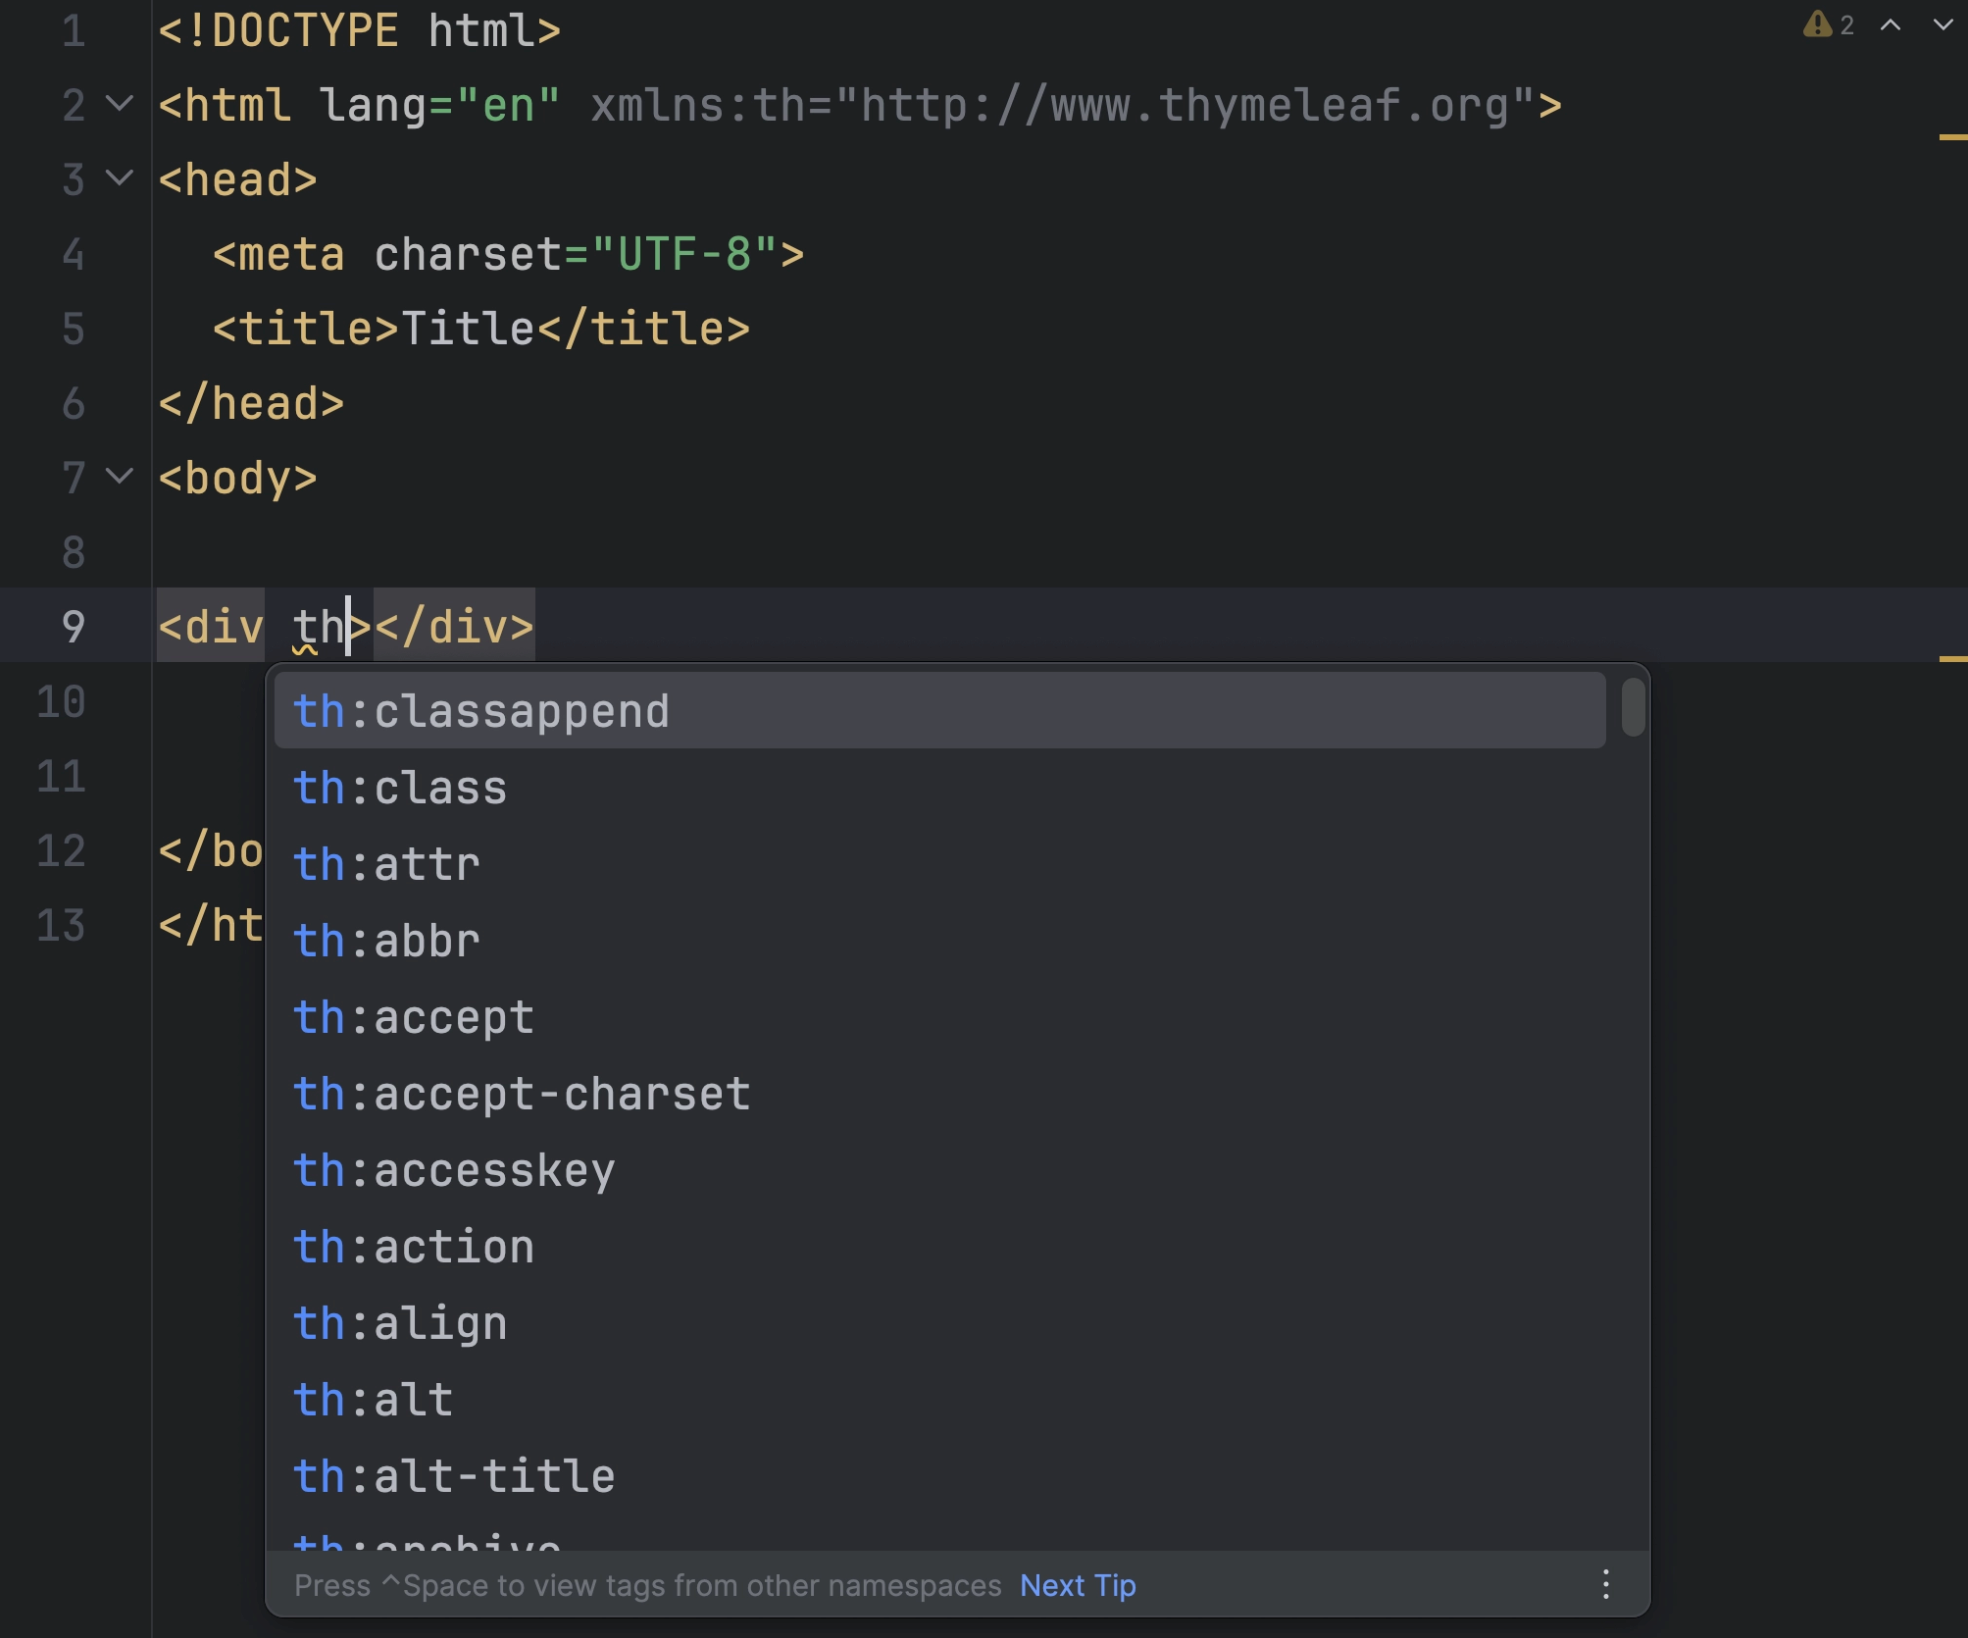This screenshot has height=1638, width=1968.
Task: Choose th:alt suggestion
Action: tap(940, 1399)
